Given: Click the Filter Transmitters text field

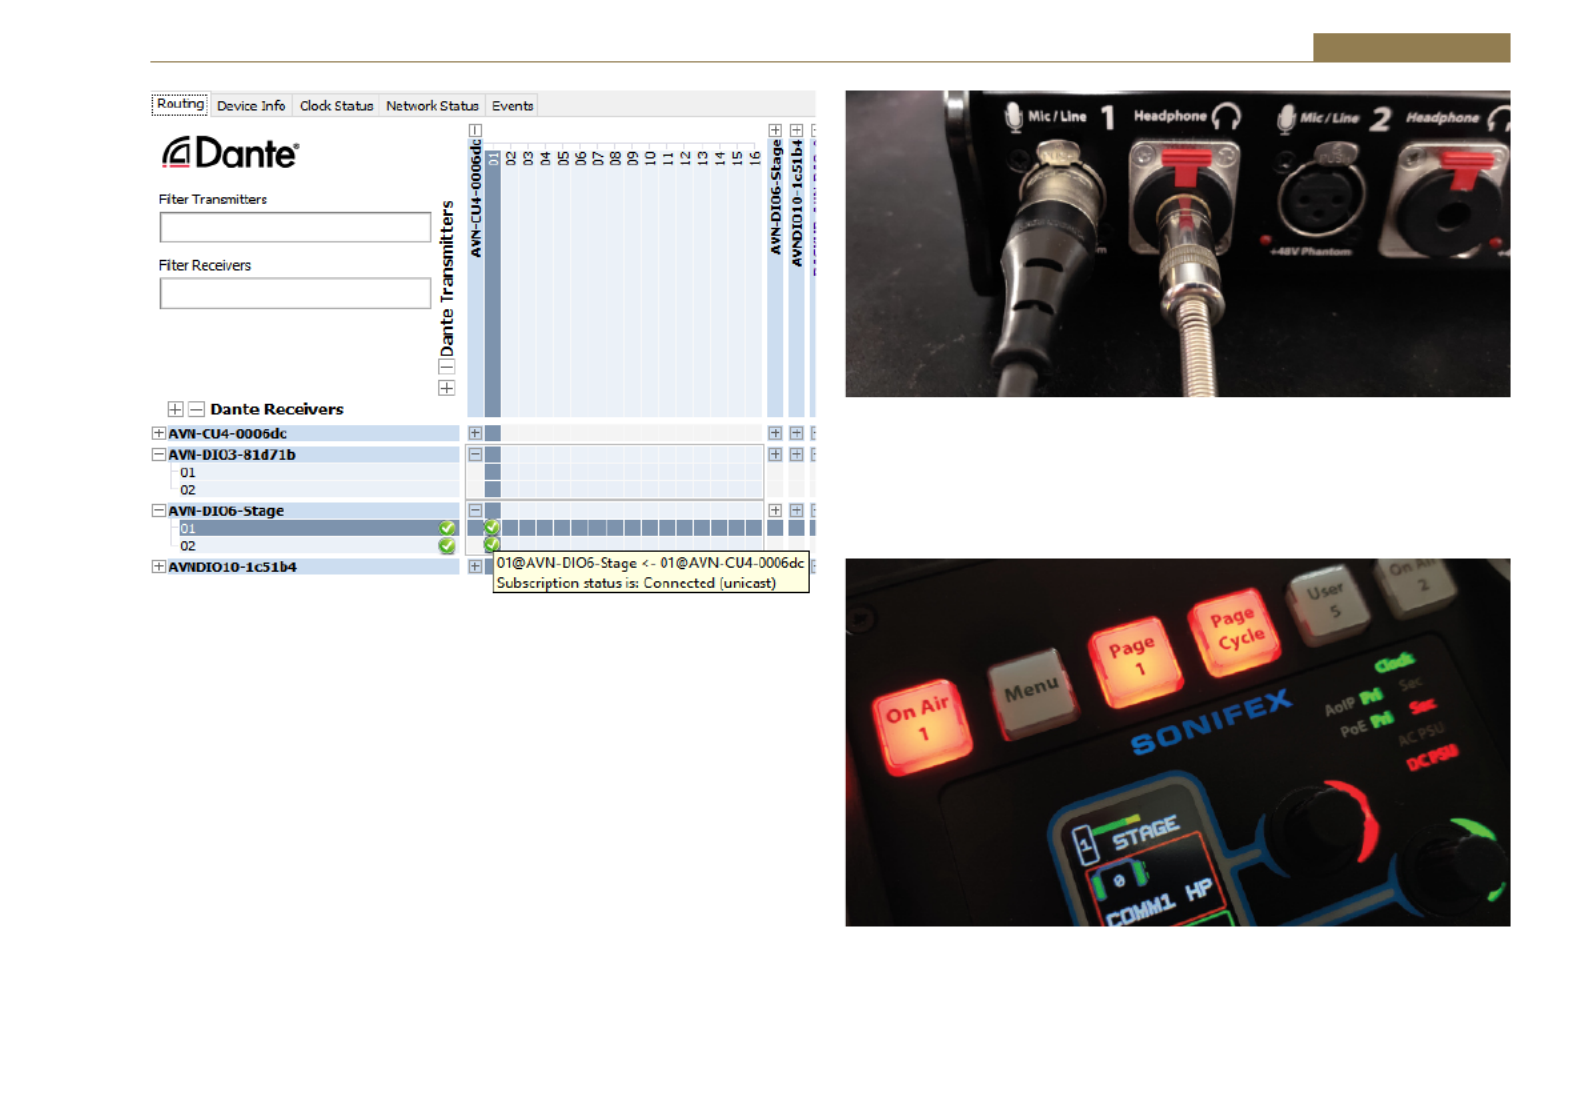Looking at the screenshot, I should 295,227.
